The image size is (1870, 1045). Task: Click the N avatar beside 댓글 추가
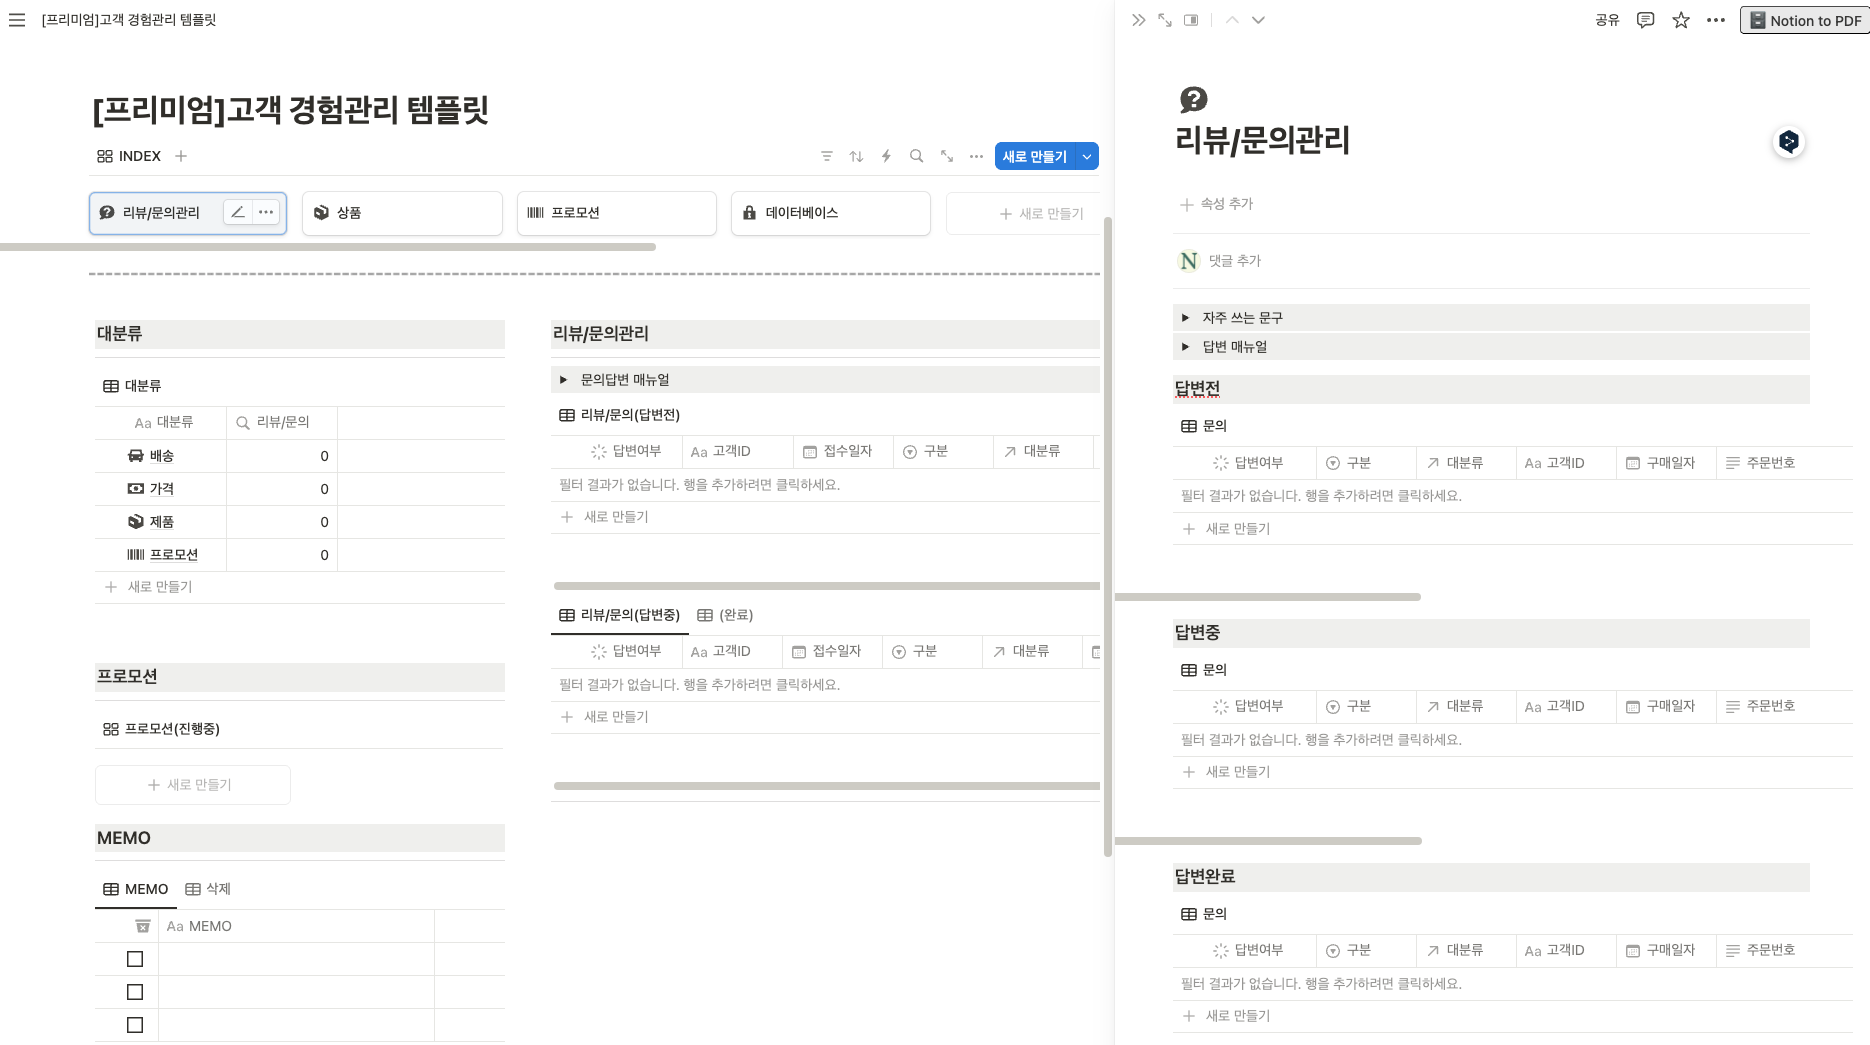pos(1189,261)
